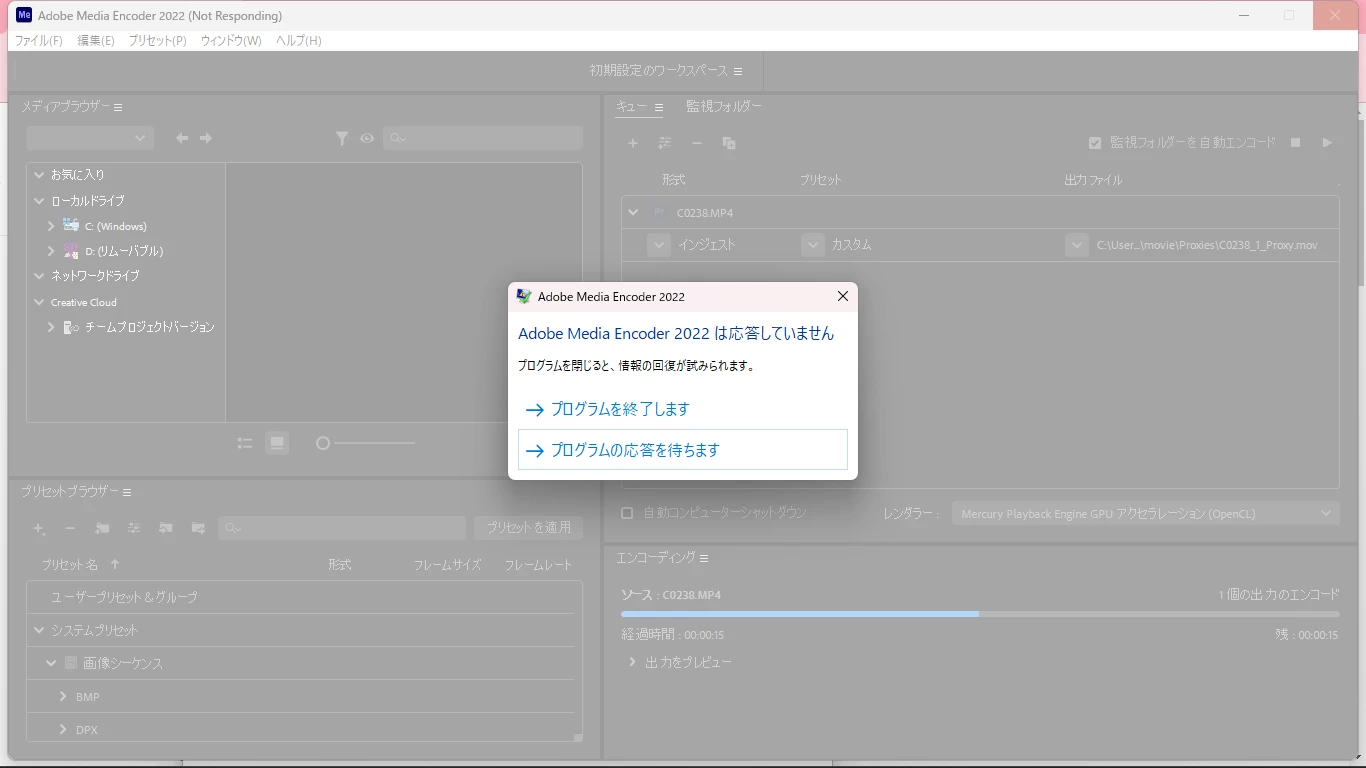Toggle 監視フォルダーを自動エンコード checkbox
Image resolution: width=1366 pixels, height=768 pixels.
[1095, 143]
